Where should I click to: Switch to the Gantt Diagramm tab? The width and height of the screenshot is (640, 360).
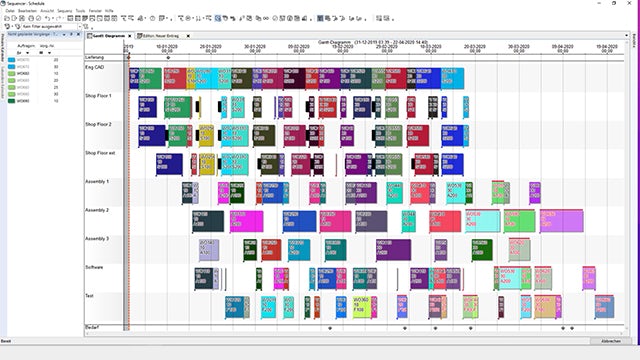[108, 36]
